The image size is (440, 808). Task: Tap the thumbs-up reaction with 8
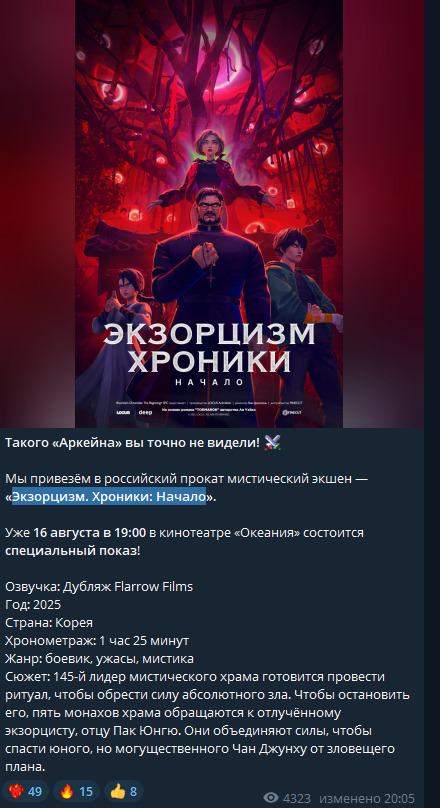click(123, 791)
